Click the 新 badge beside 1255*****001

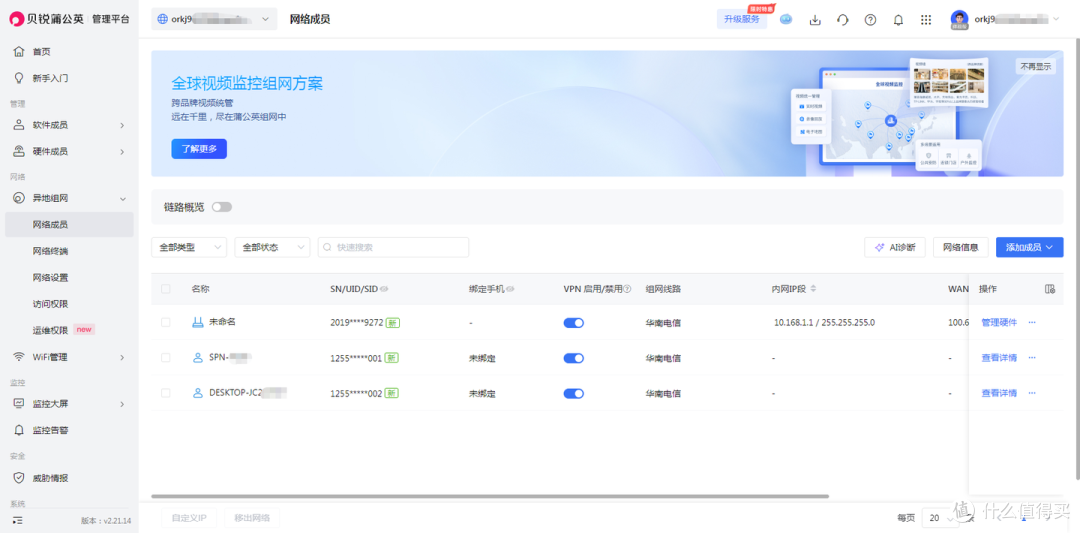pyautogui.click(x=391, y=358)
